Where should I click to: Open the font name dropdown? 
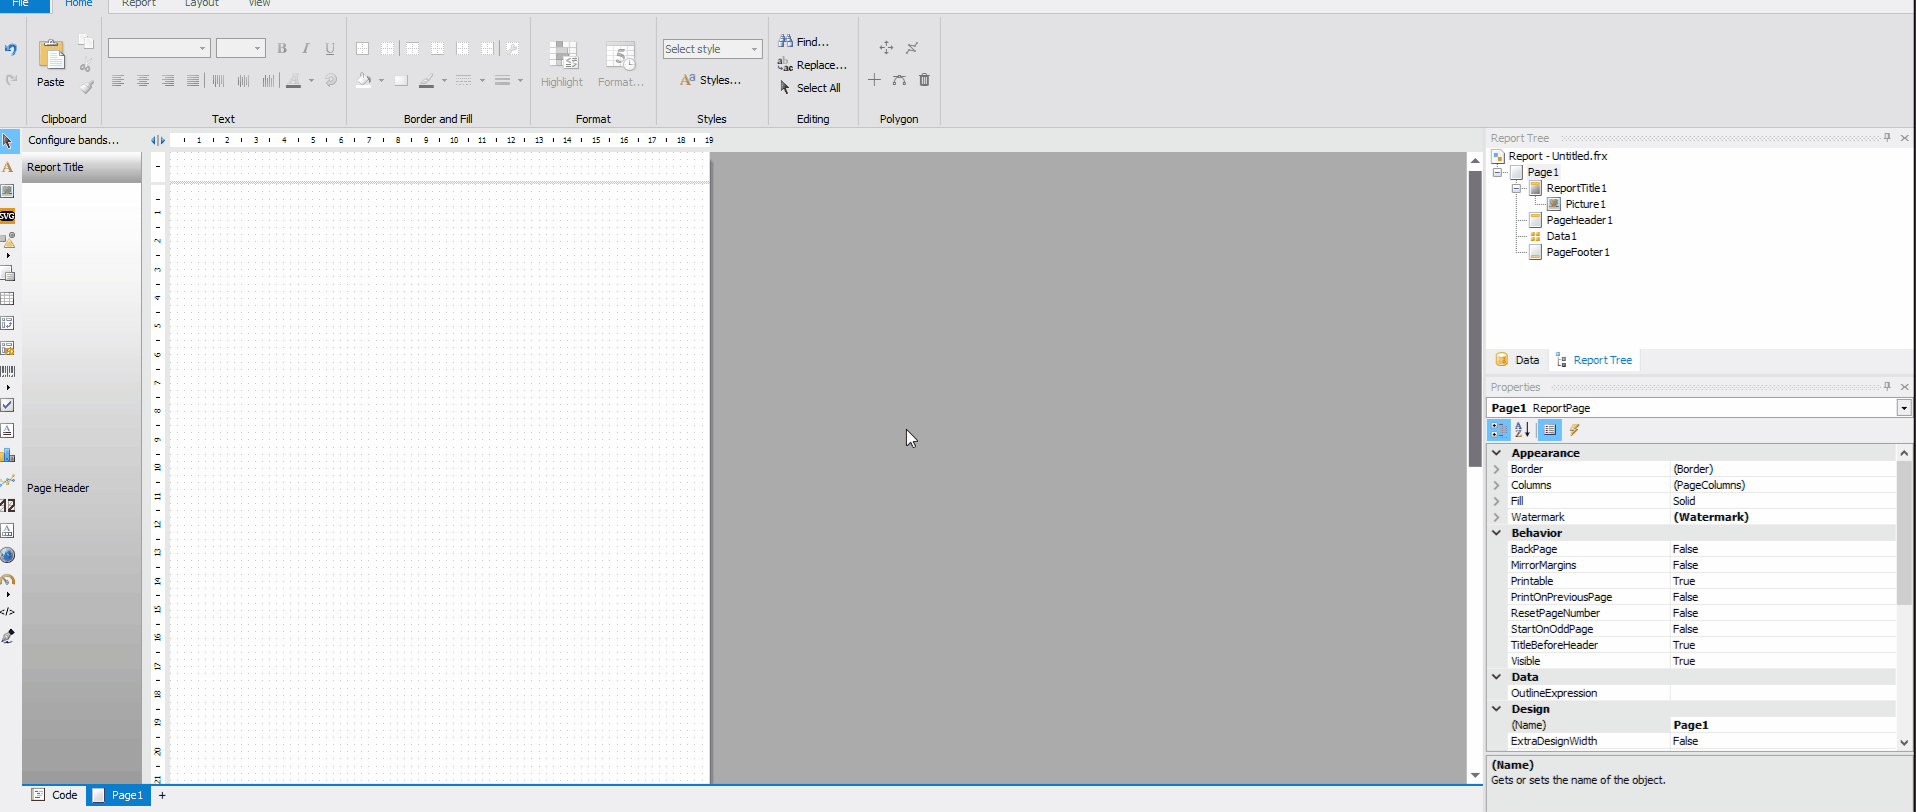coord(202,48)
